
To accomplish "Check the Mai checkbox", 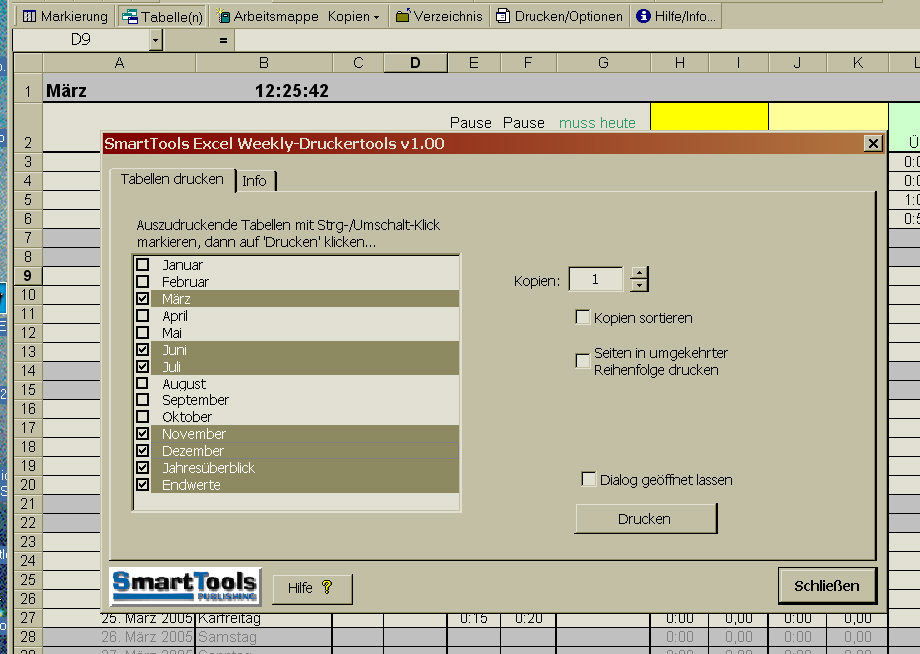I will [143, 333].
